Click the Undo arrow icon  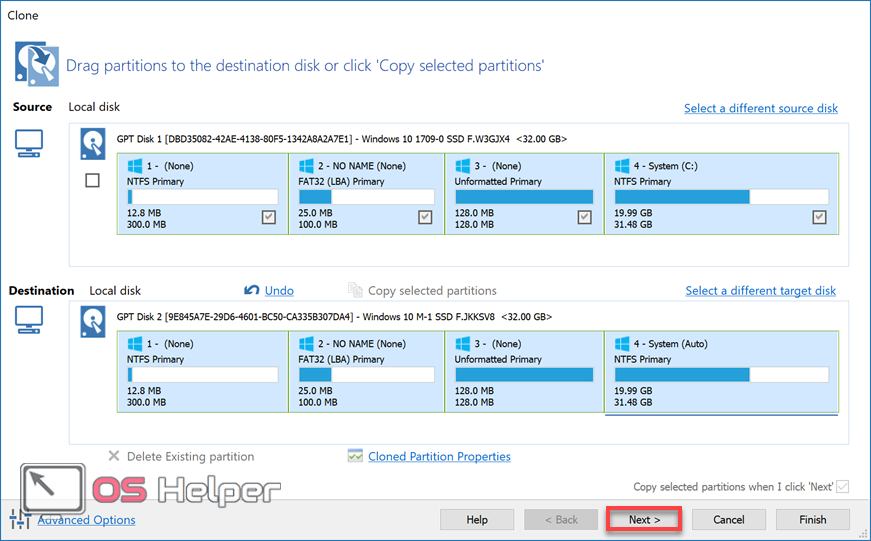252,290
